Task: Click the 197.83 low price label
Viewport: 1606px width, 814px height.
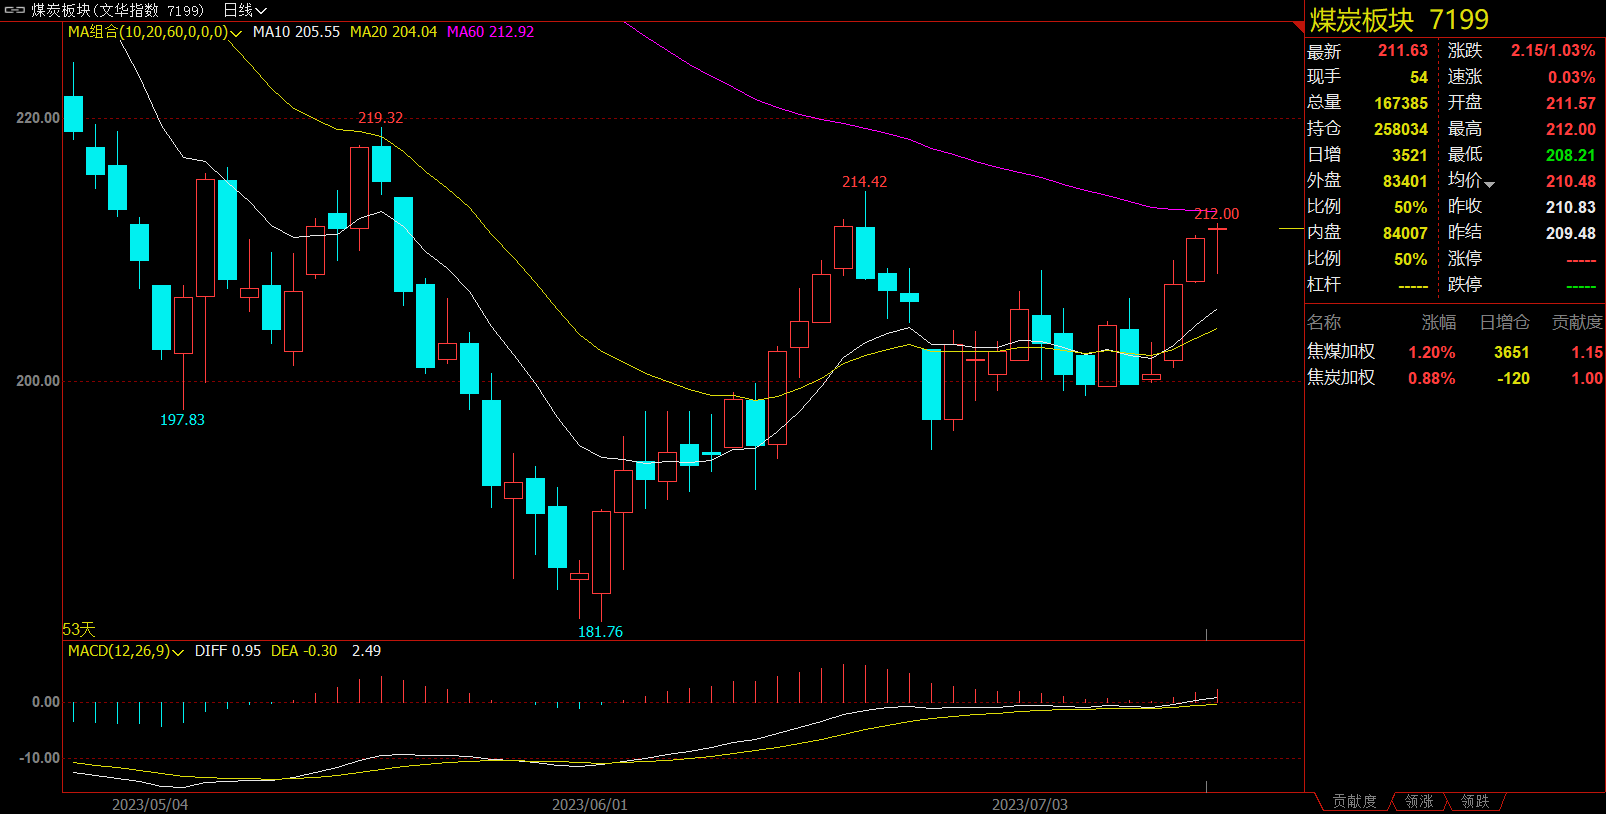Action: (x=182, y=420)
